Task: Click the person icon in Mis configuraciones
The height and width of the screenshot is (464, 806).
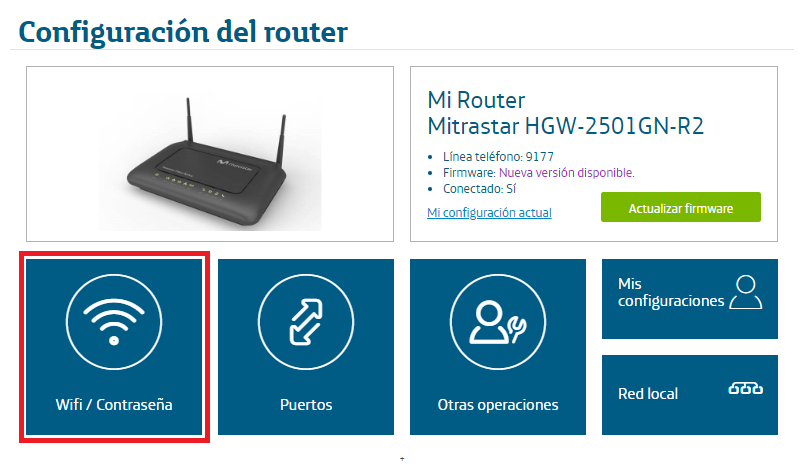Action: tap(745, 292)
